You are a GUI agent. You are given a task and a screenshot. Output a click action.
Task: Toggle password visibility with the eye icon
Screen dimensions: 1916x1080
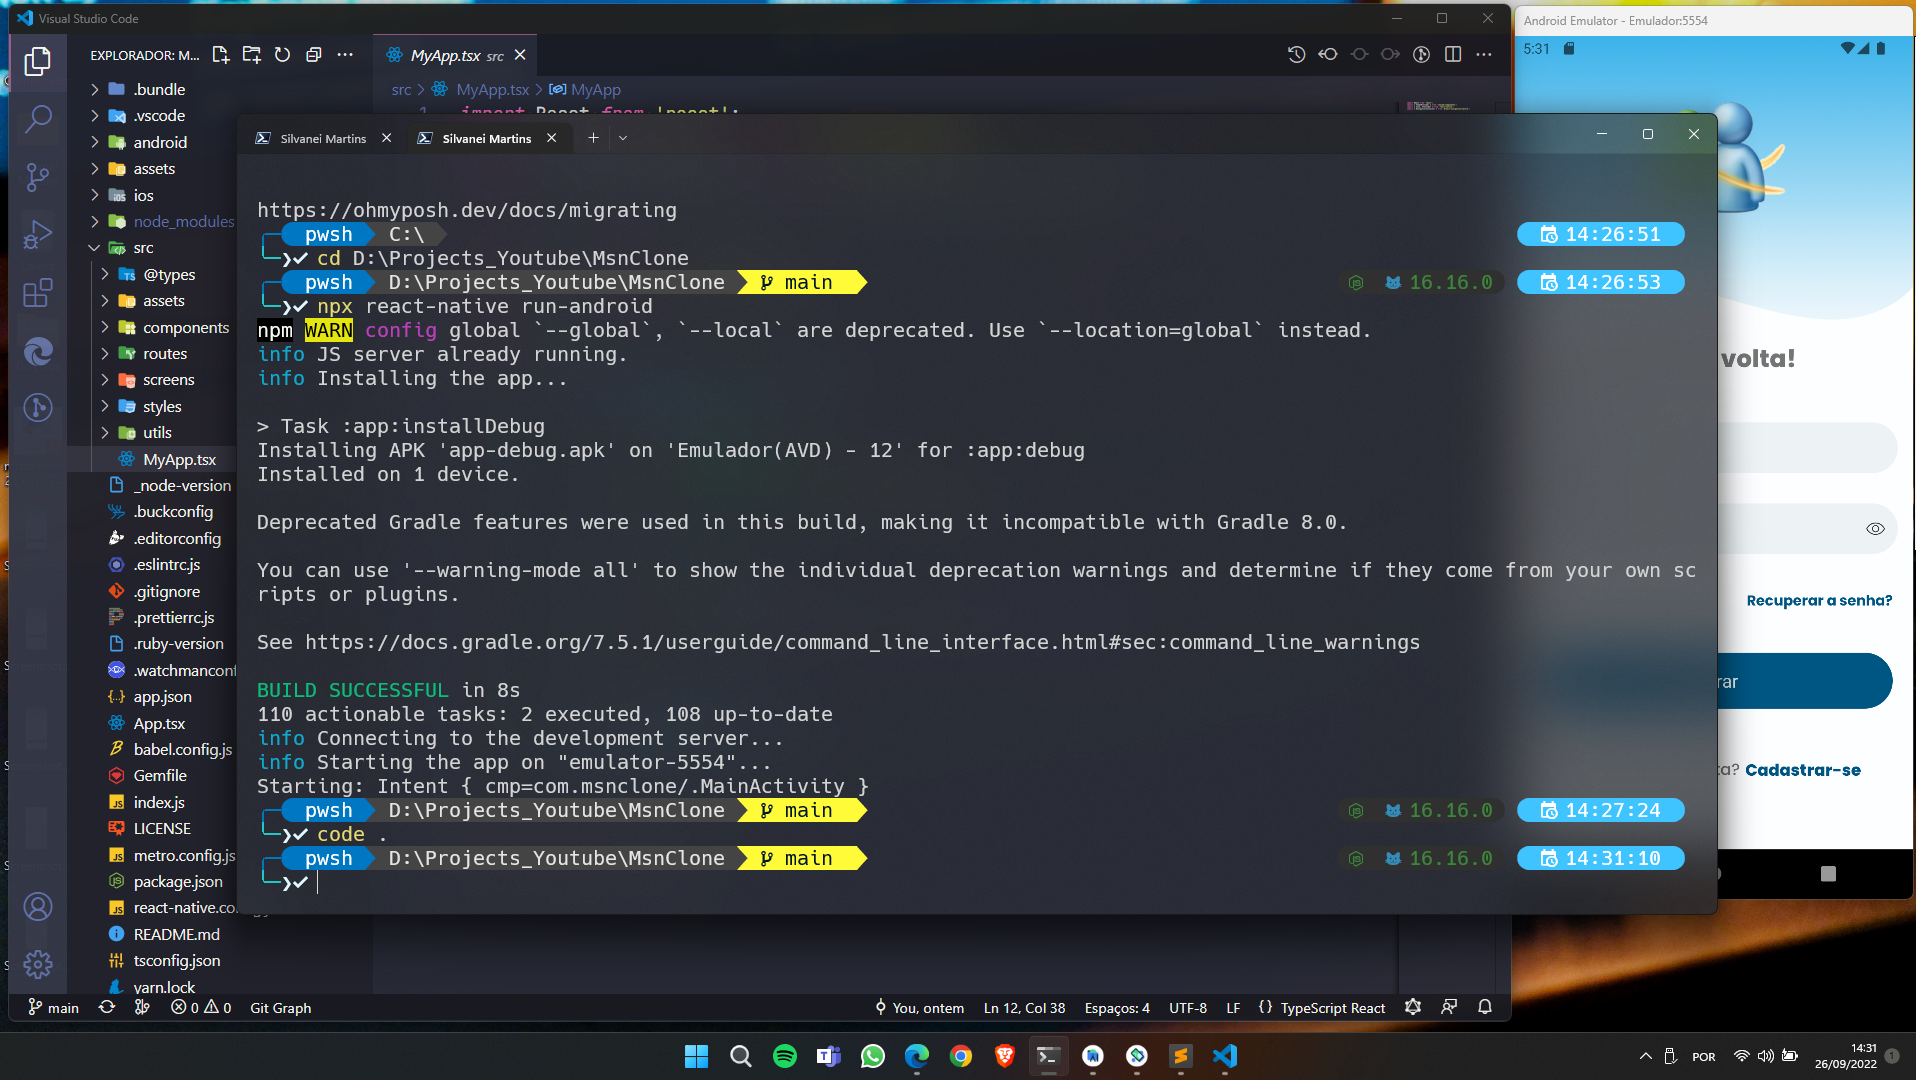(1875, 528)
